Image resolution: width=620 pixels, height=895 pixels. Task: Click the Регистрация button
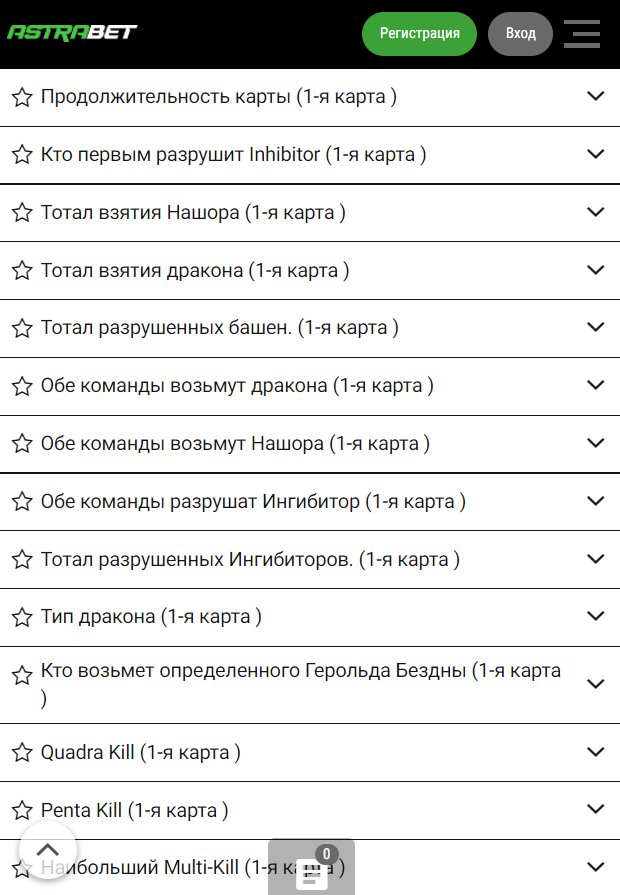420,33
